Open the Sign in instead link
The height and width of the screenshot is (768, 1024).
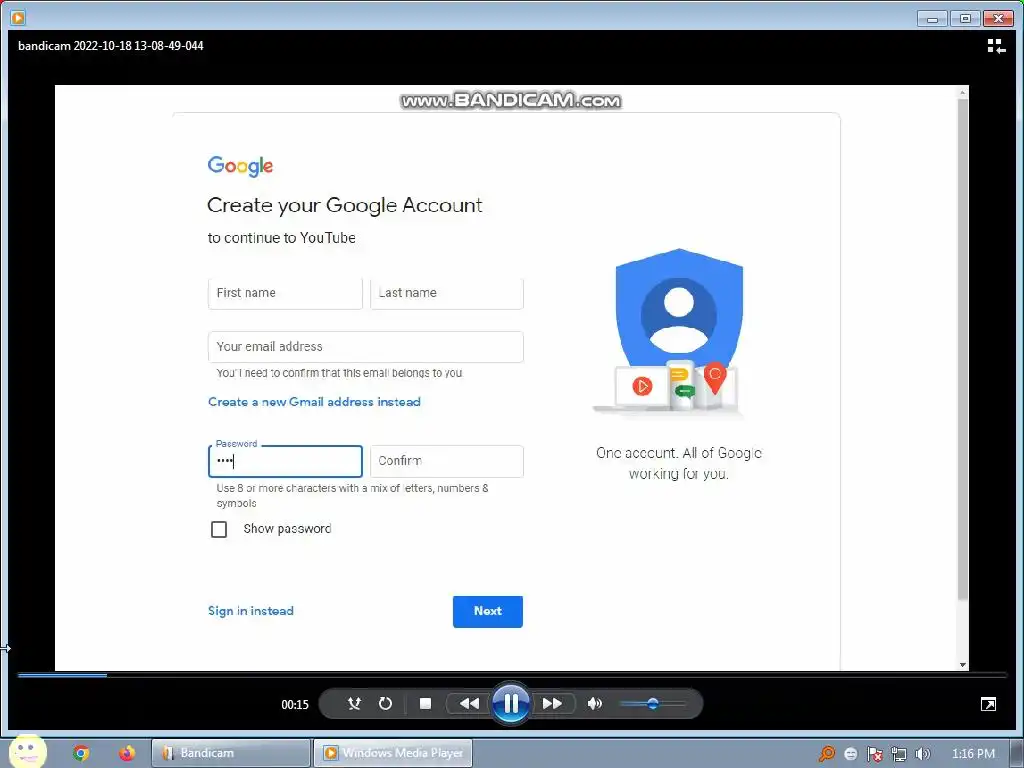(x=251, y=611)
